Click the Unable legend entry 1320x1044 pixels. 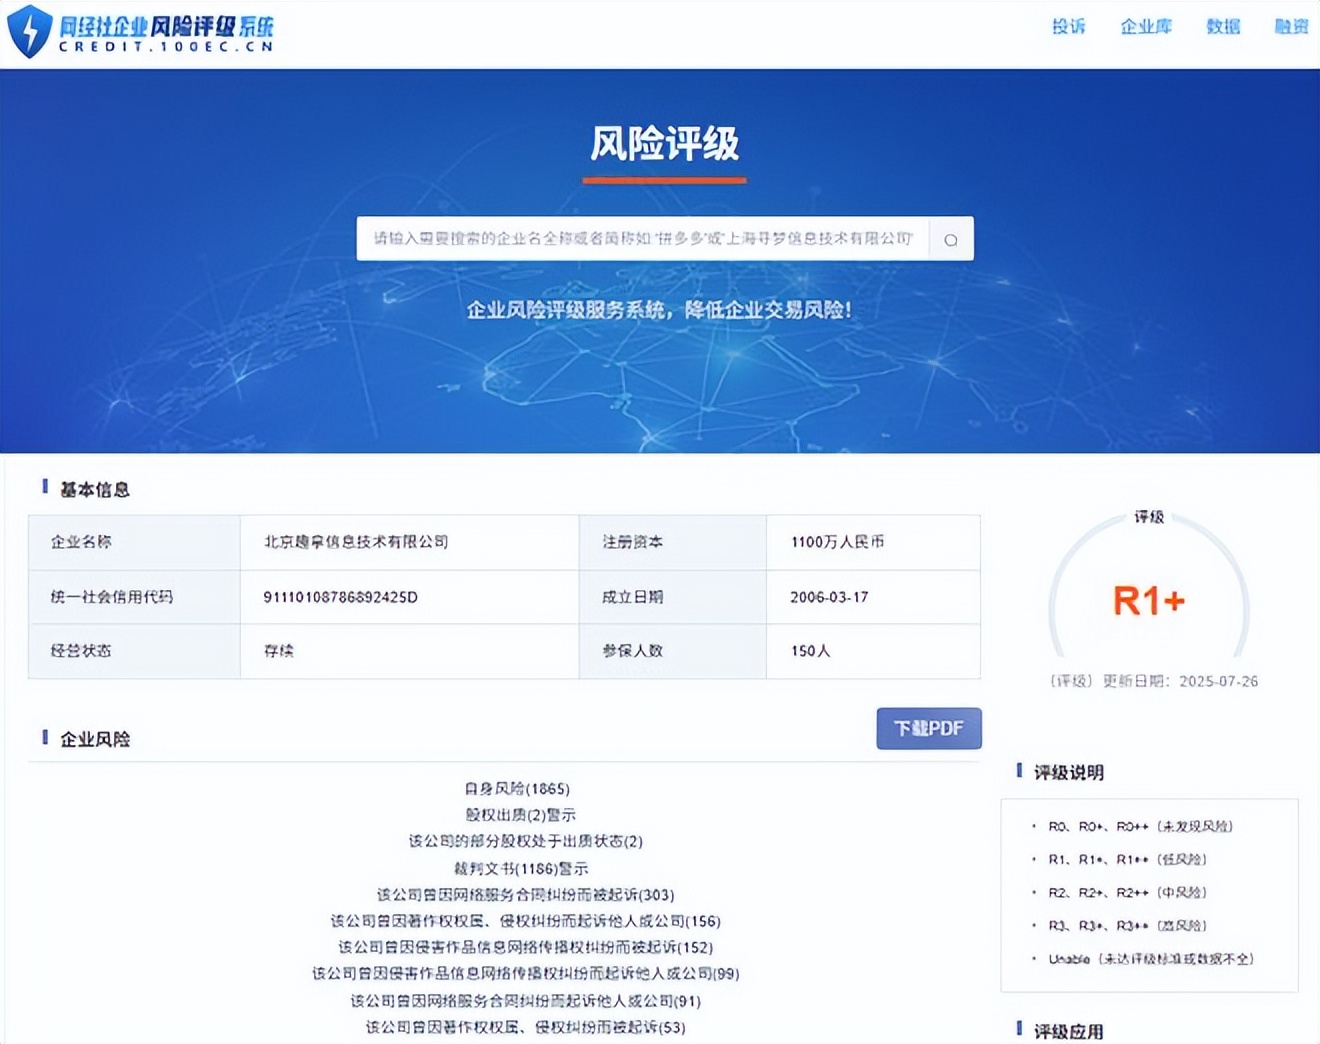tap(1150, 959)
